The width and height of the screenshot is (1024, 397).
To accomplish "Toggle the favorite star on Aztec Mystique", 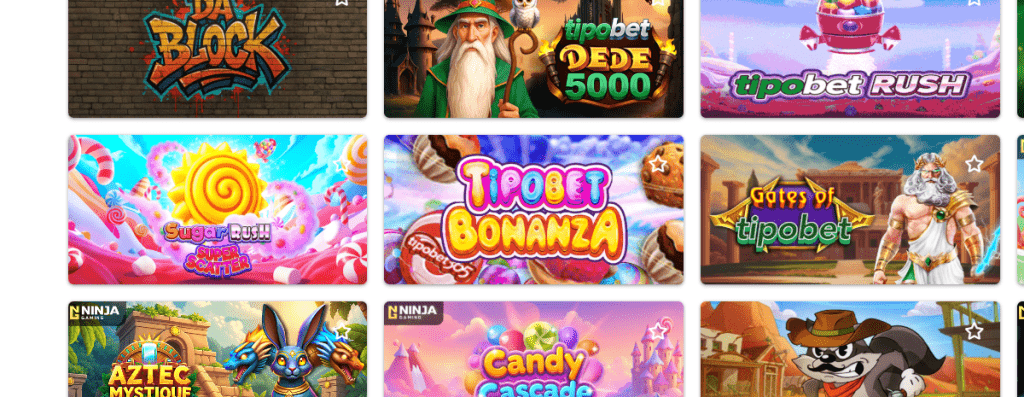I will coord(341,331).
